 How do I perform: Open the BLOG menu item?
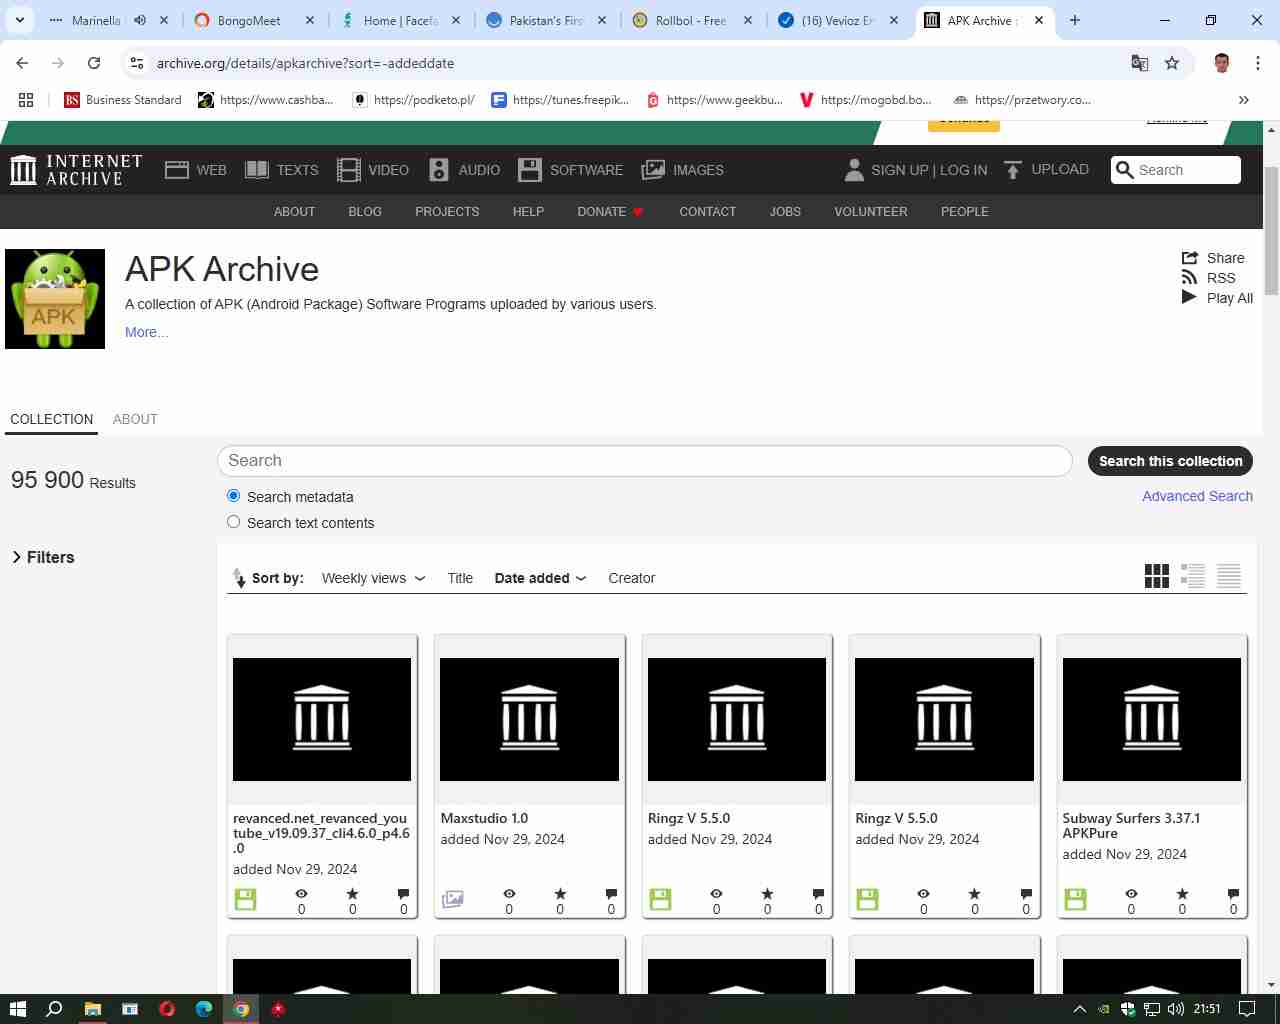click(x=365, y=212)
